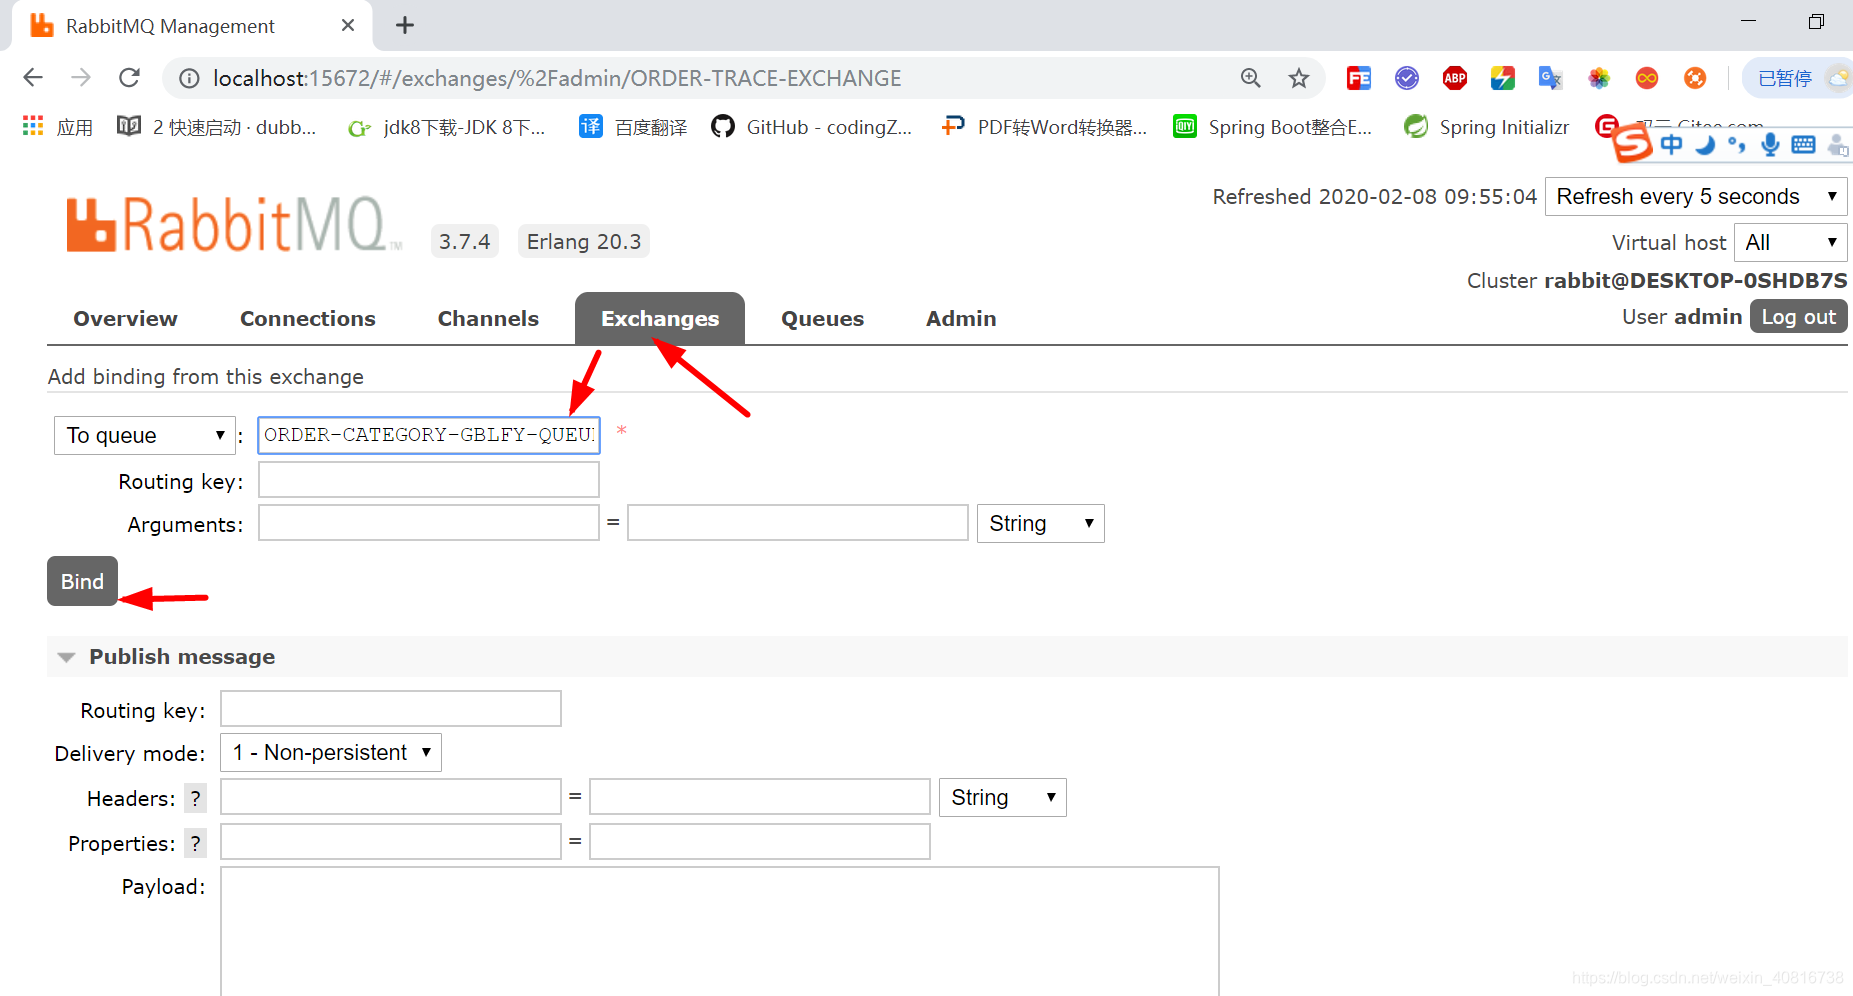
Task: Show help for Headers
Action: coord(195,798)
